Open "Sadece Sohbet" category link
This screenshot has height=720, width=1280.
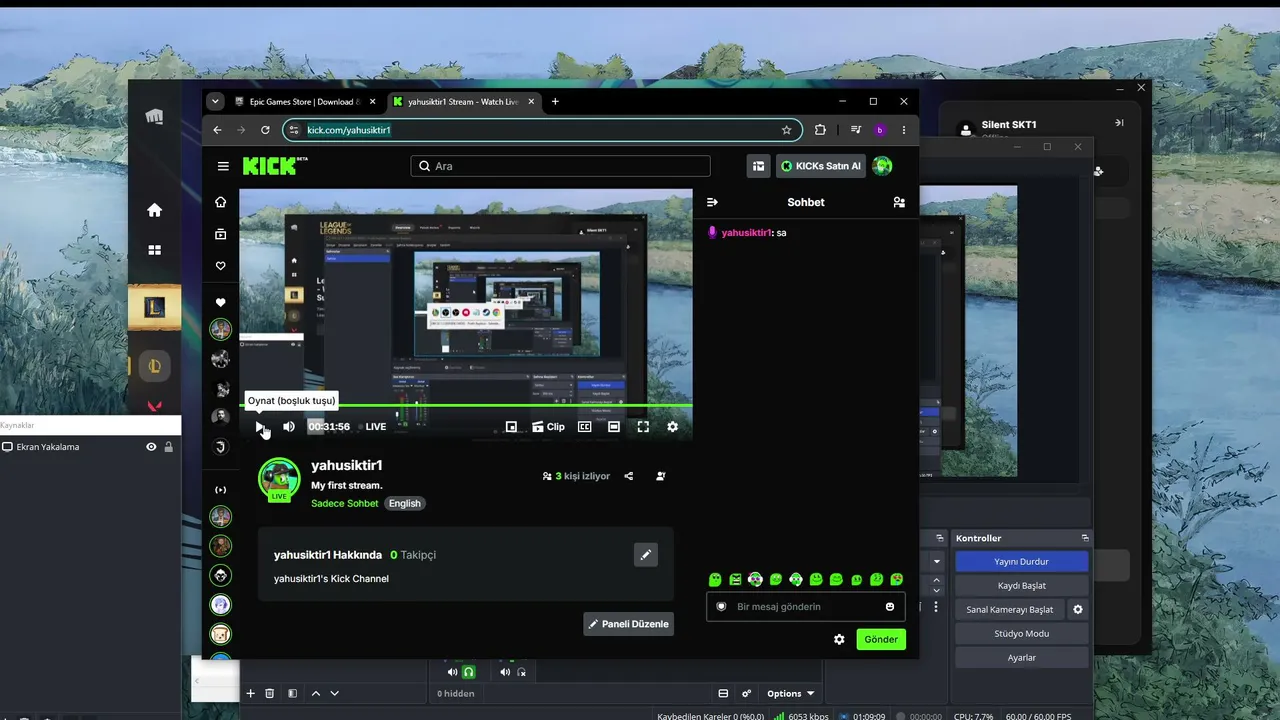click(345, 503)
